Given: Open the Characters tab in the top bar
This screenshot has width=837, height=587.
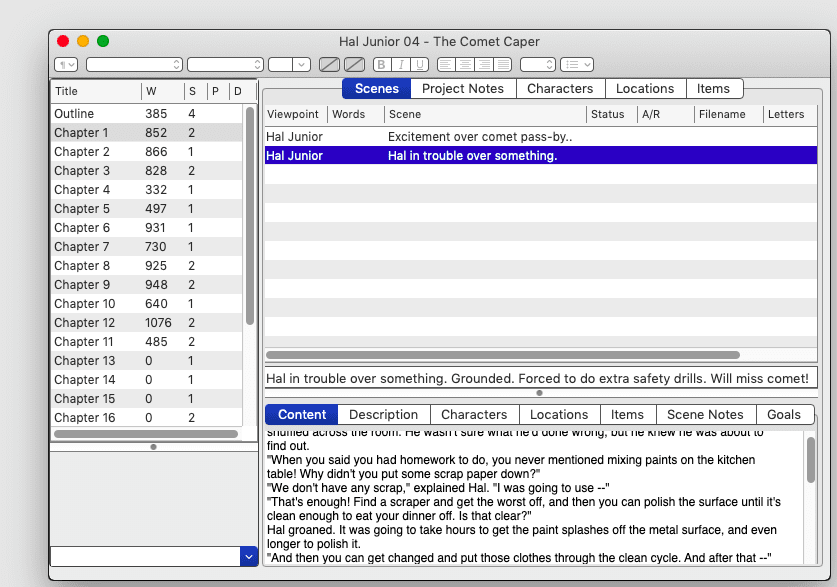Looking at the screenshot, I should pos(560,89).
